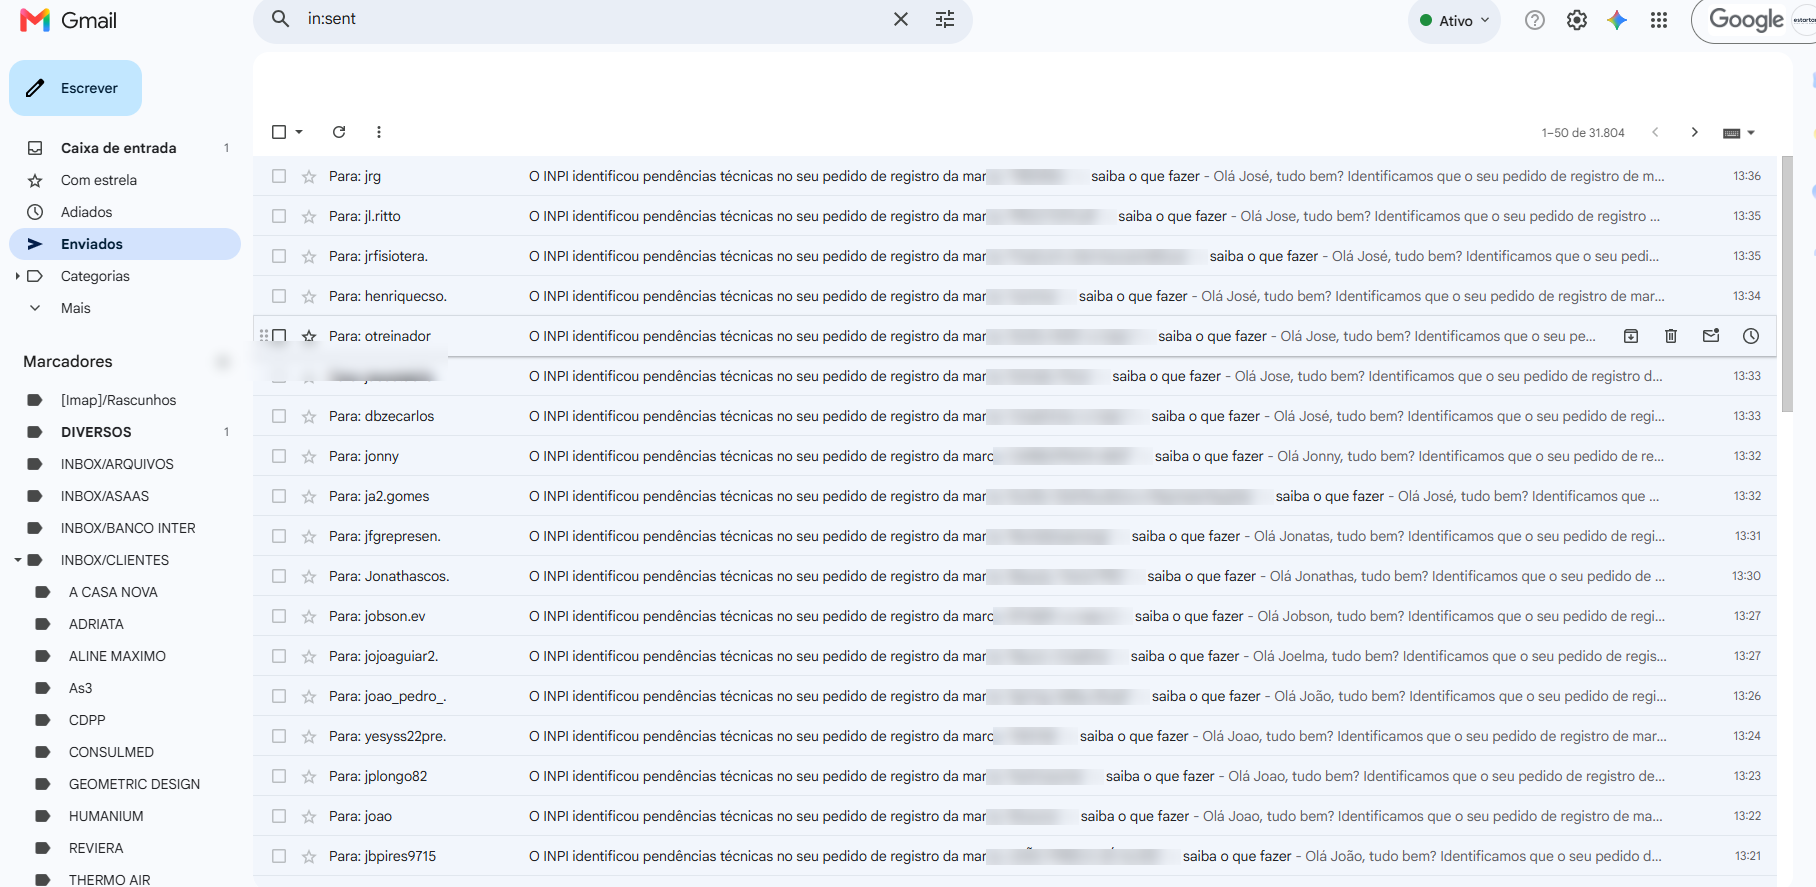
Task: Star the email to Jonathascos.
Action: coord(309,576)
